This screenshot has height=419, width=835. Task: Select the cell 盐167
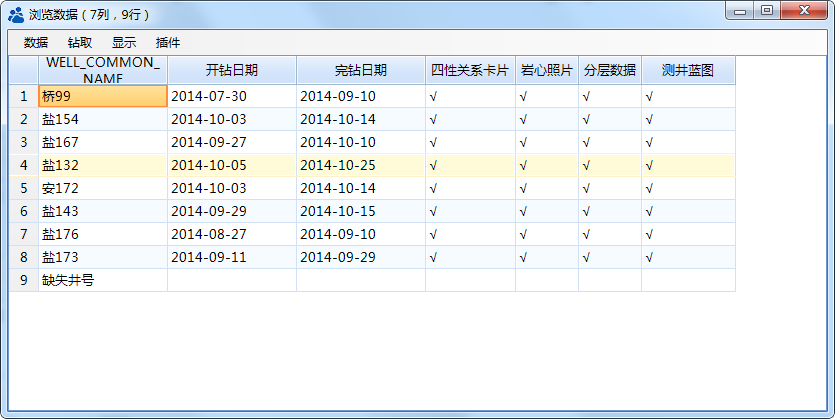pyautogui.click(x=103, y=142)
